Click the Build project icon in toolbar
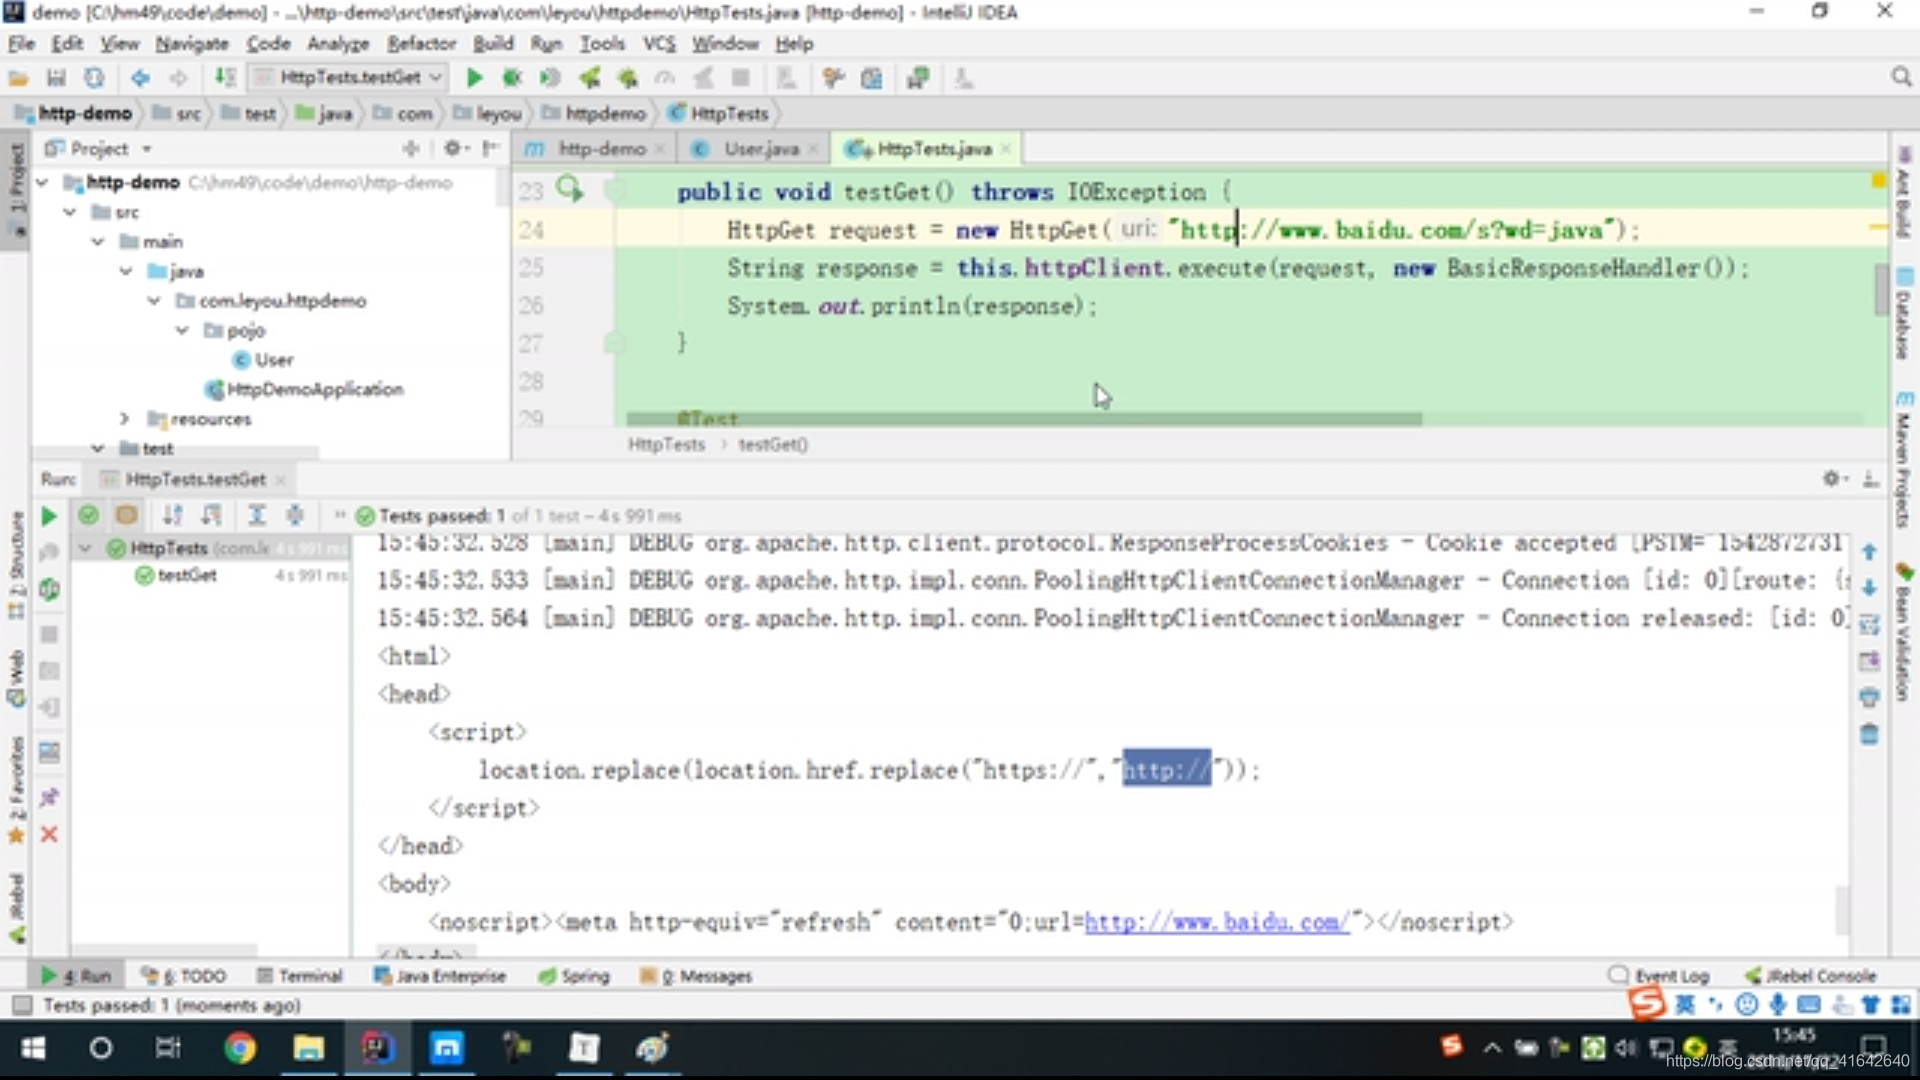1920x1080 pixels. (x=226, y=78)
